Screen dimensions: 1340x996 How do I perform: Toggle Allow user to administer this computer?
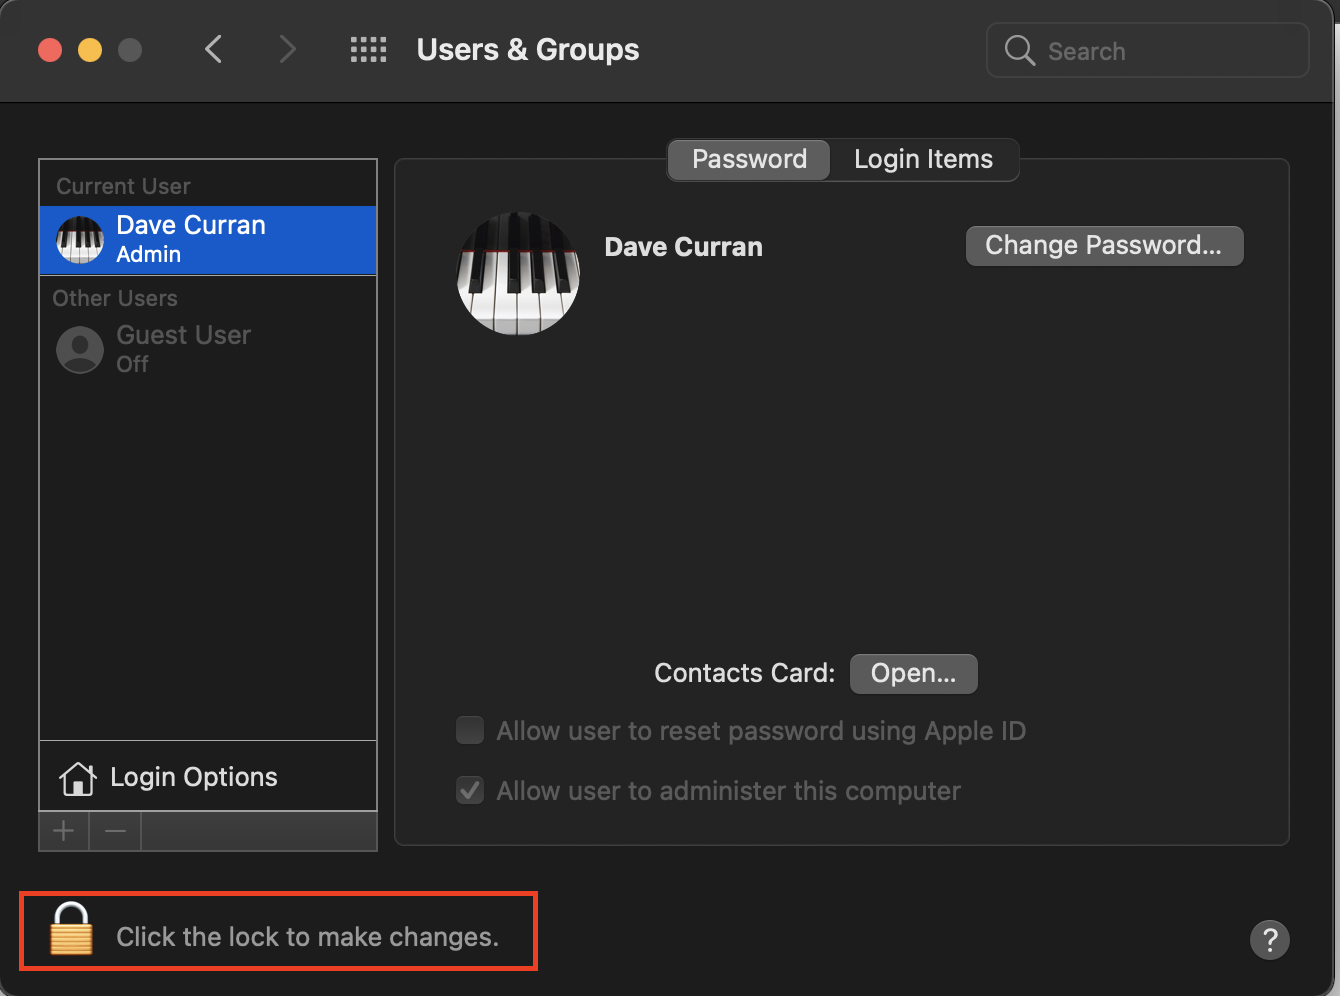[x=470, y=791]
